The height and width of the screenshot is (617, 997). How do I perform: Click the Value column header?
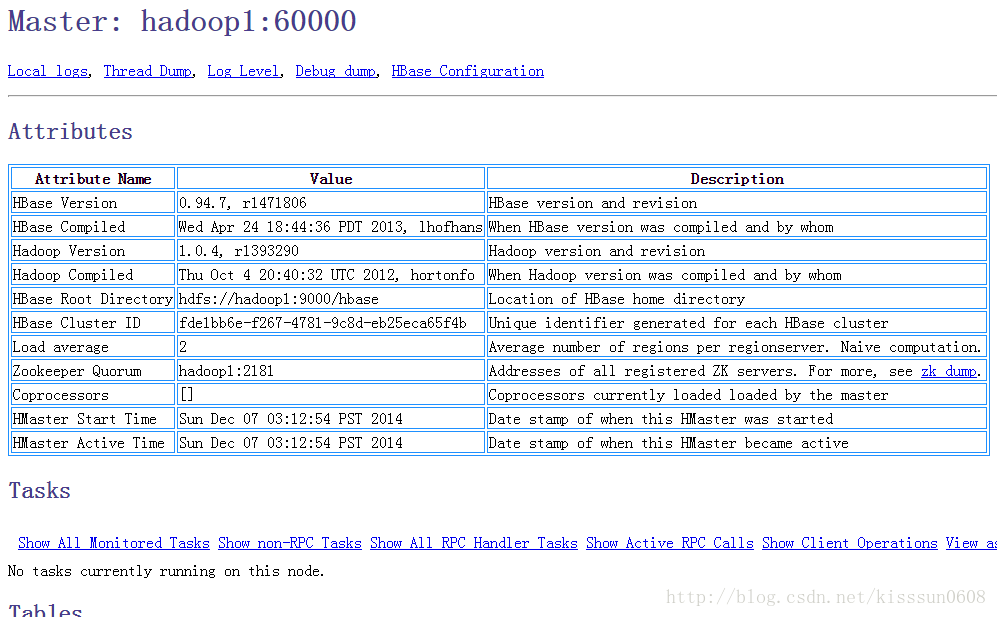click(x=331, y=179)
